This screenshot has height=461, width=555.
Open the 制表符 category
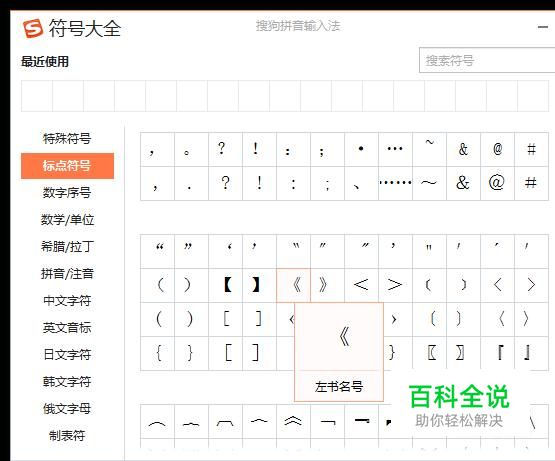tap(67, 436)
